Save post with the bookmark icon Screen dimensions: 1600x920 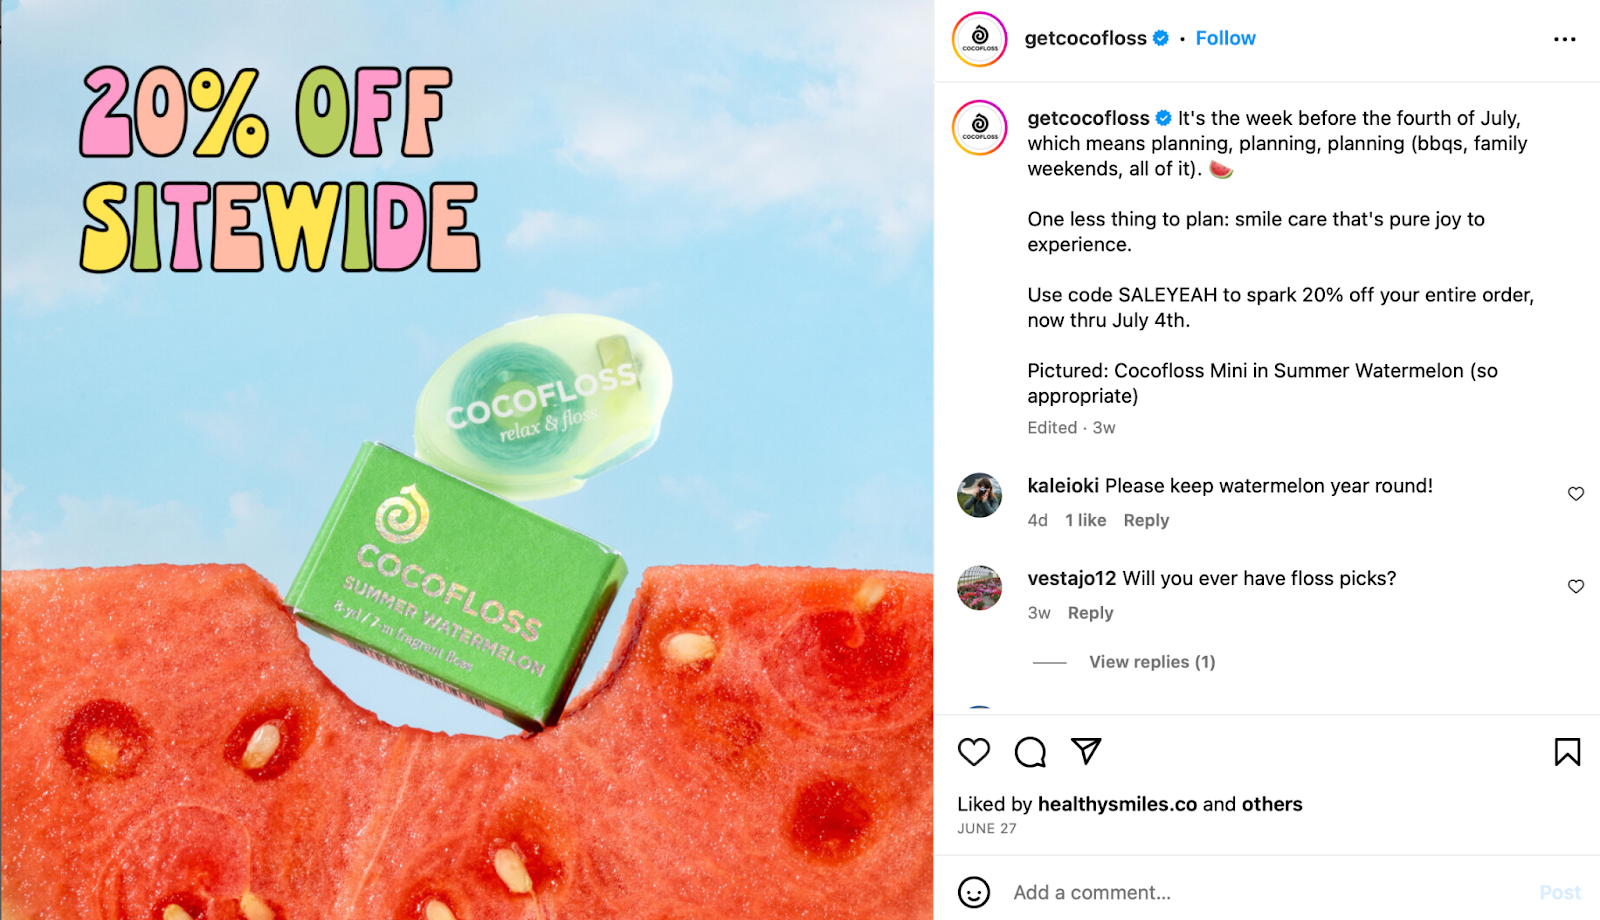point(1567,752)
